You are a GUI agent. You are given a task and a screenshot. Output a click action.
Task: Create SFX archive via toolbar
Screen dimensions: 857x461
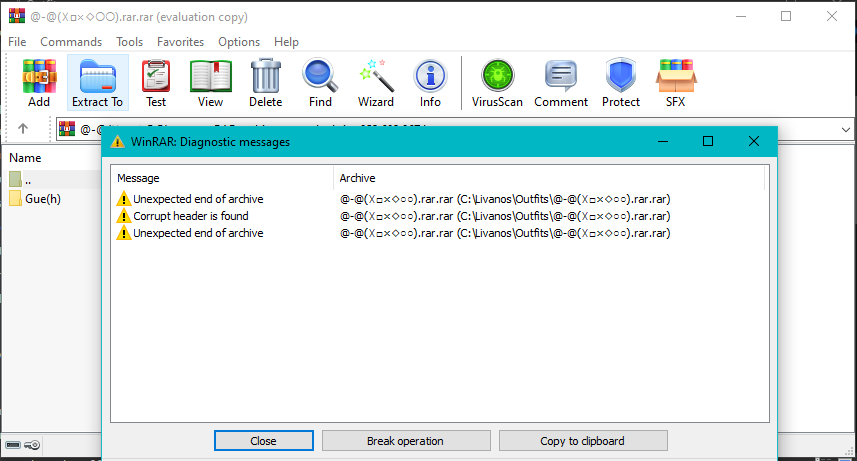click(676, 82)
